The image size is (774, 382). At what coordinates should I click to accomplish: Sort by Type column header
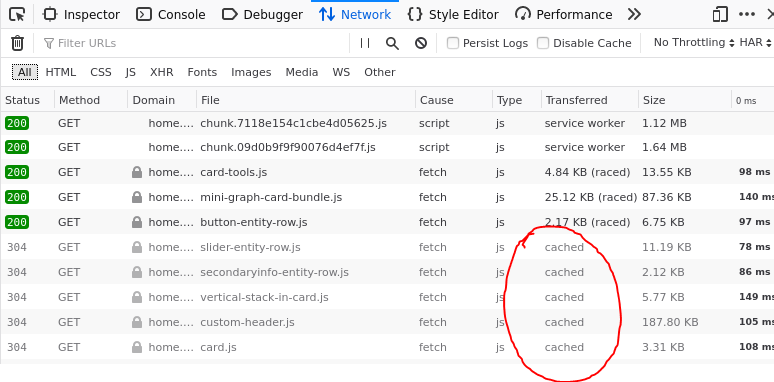click(517, 100)
